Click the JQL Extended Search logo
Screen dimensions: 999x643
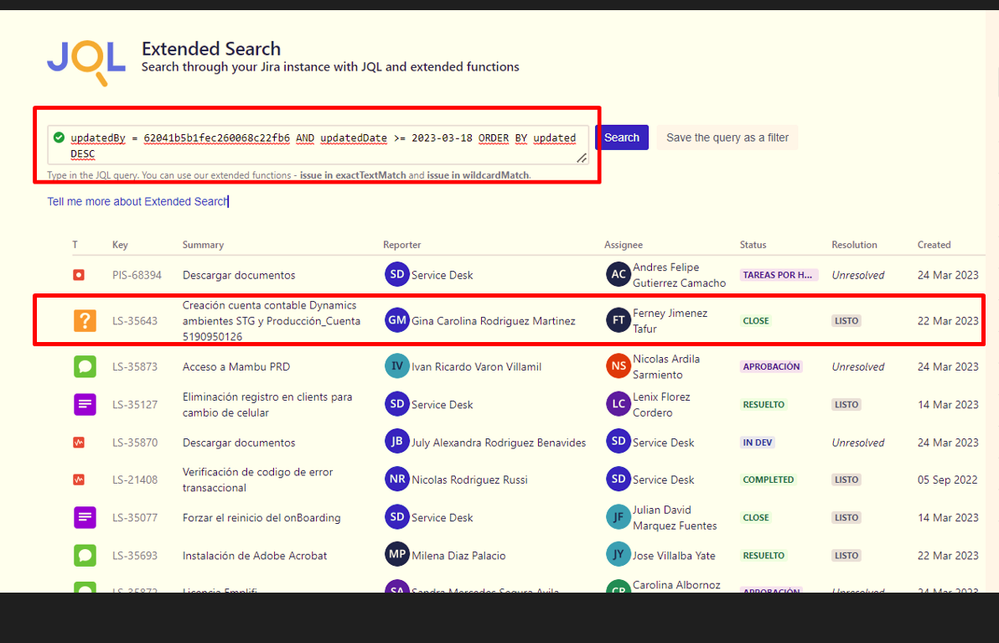86,62
